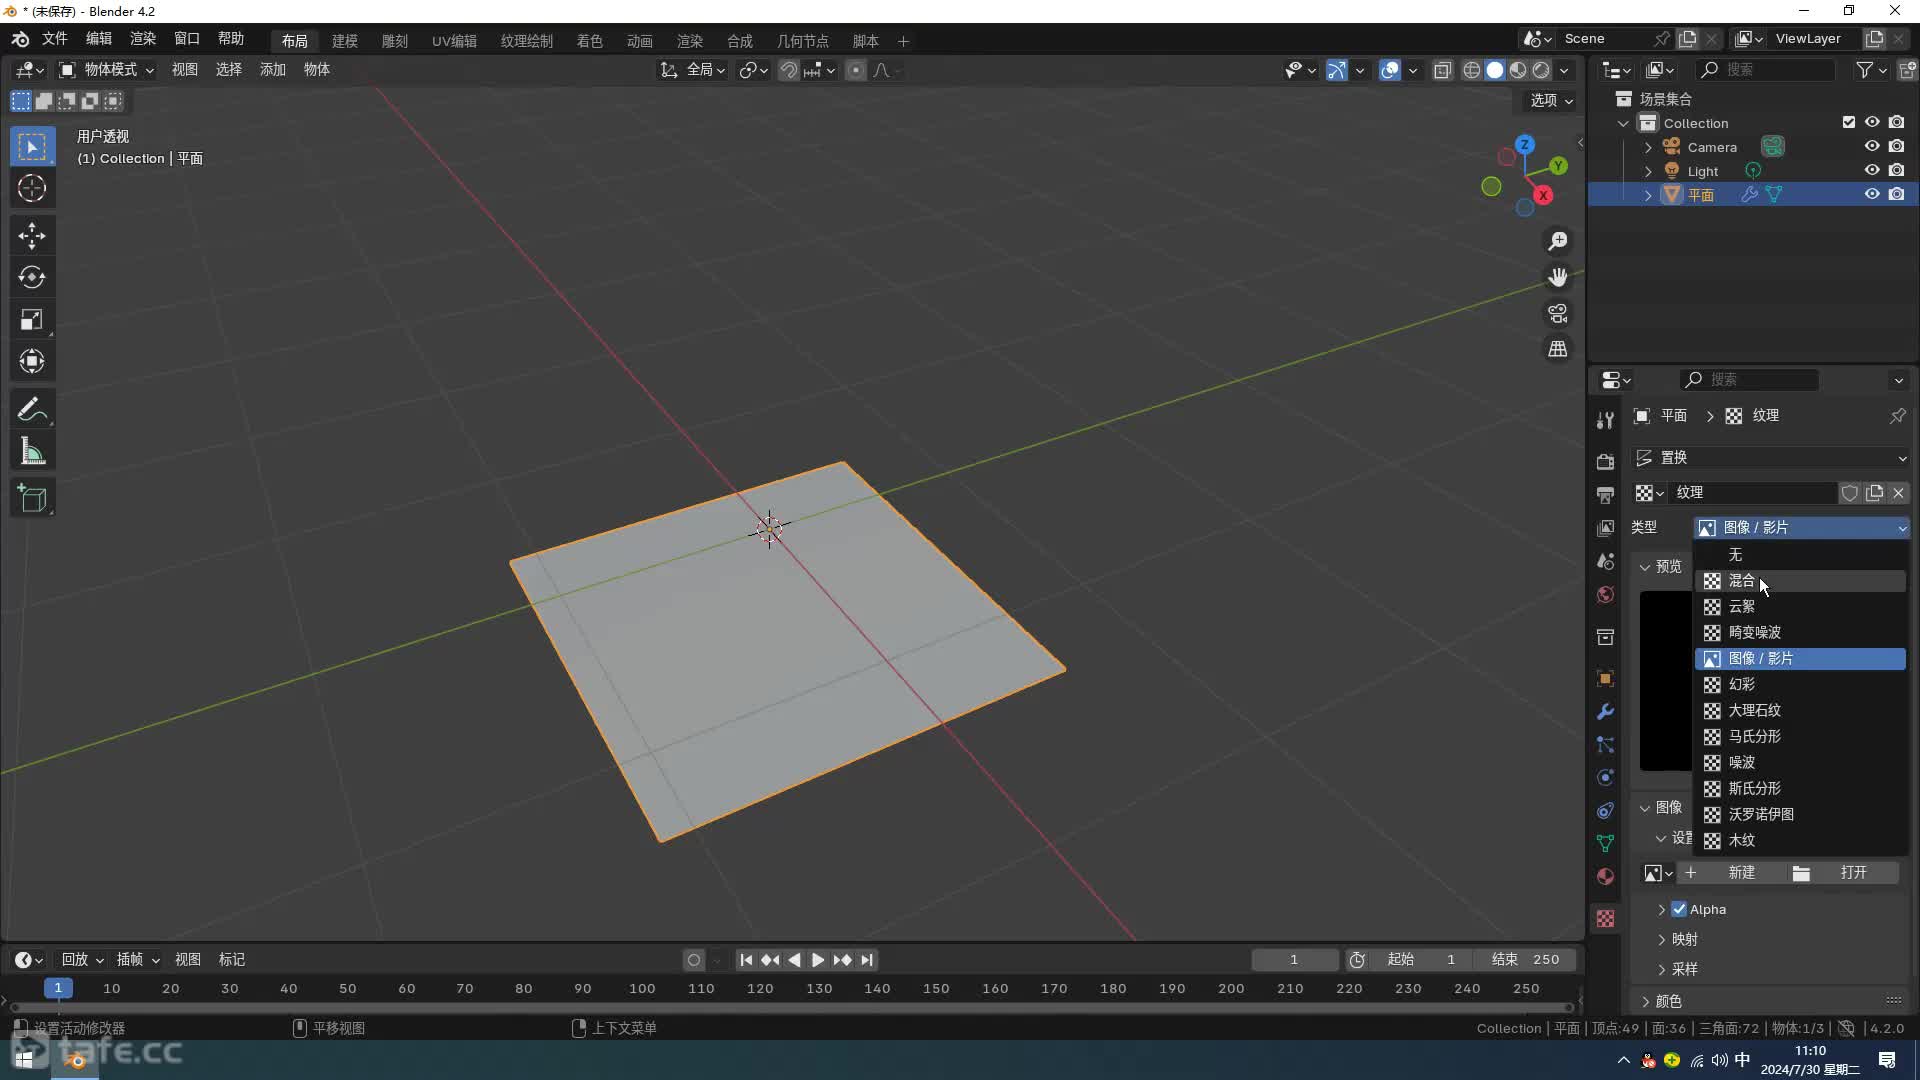Hide Camera in viewport eye icon
This screenshot has height=1080, width=1920.
click(x=1872, y=146)
